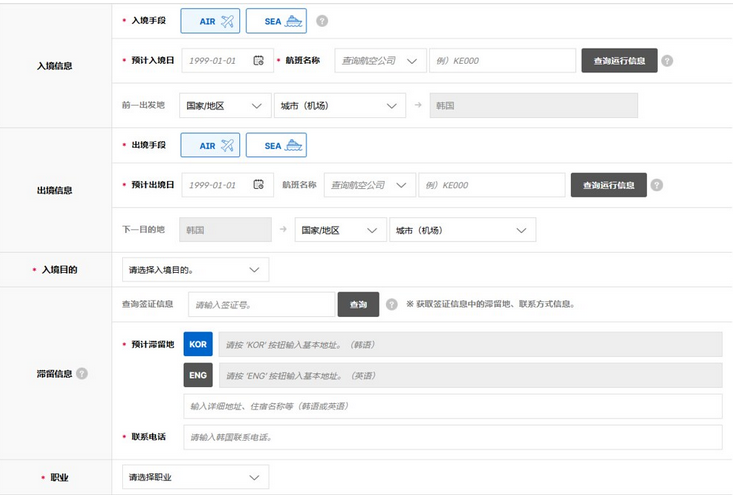Click help icon next to 滞留信息 label
This screenshot has height=496, width=733.
(x=82, y=374)
